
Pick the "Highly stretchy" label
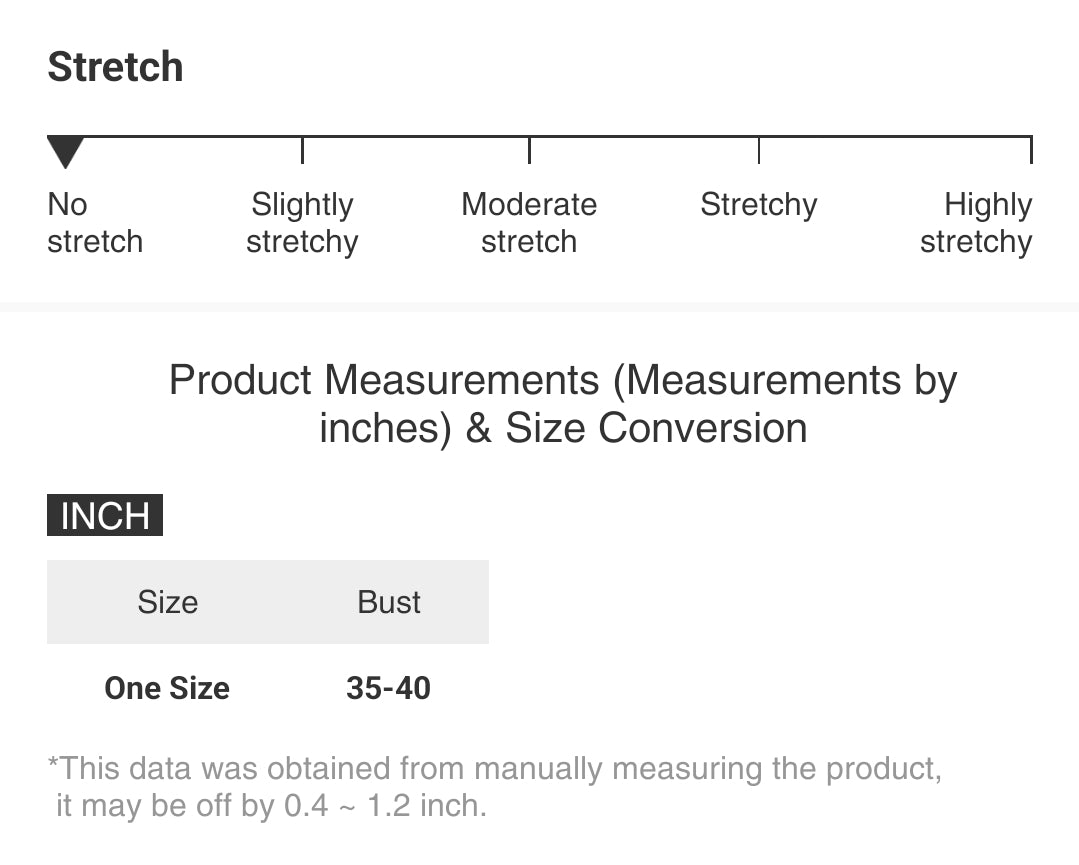(976, 223)
